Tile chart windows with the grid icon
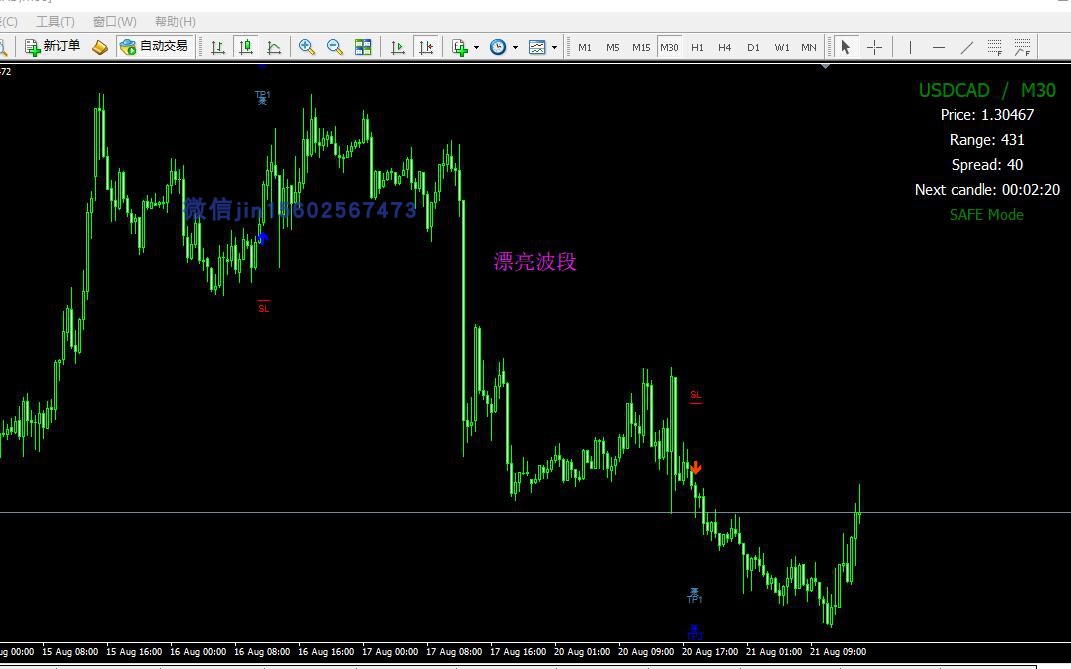 coord(363,47)
